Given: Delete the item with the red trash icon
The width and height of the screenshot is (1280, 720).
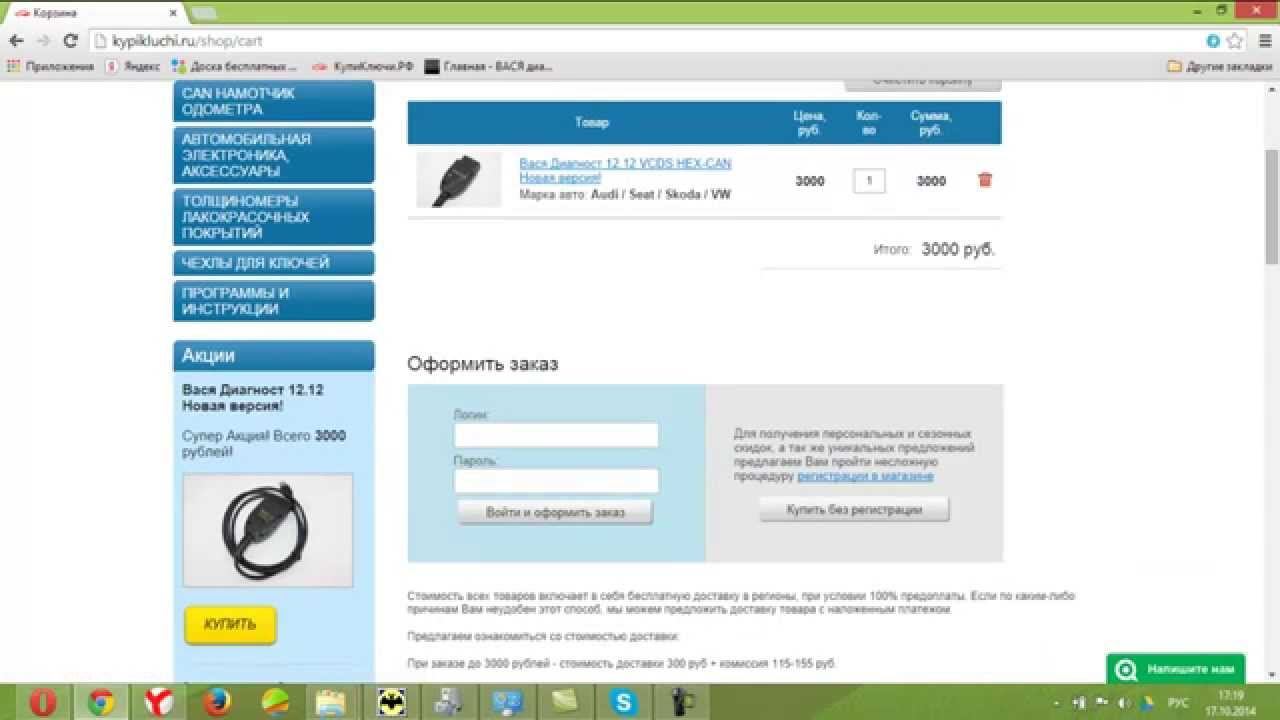Looking at the screenshot, I should pos(985,180).
